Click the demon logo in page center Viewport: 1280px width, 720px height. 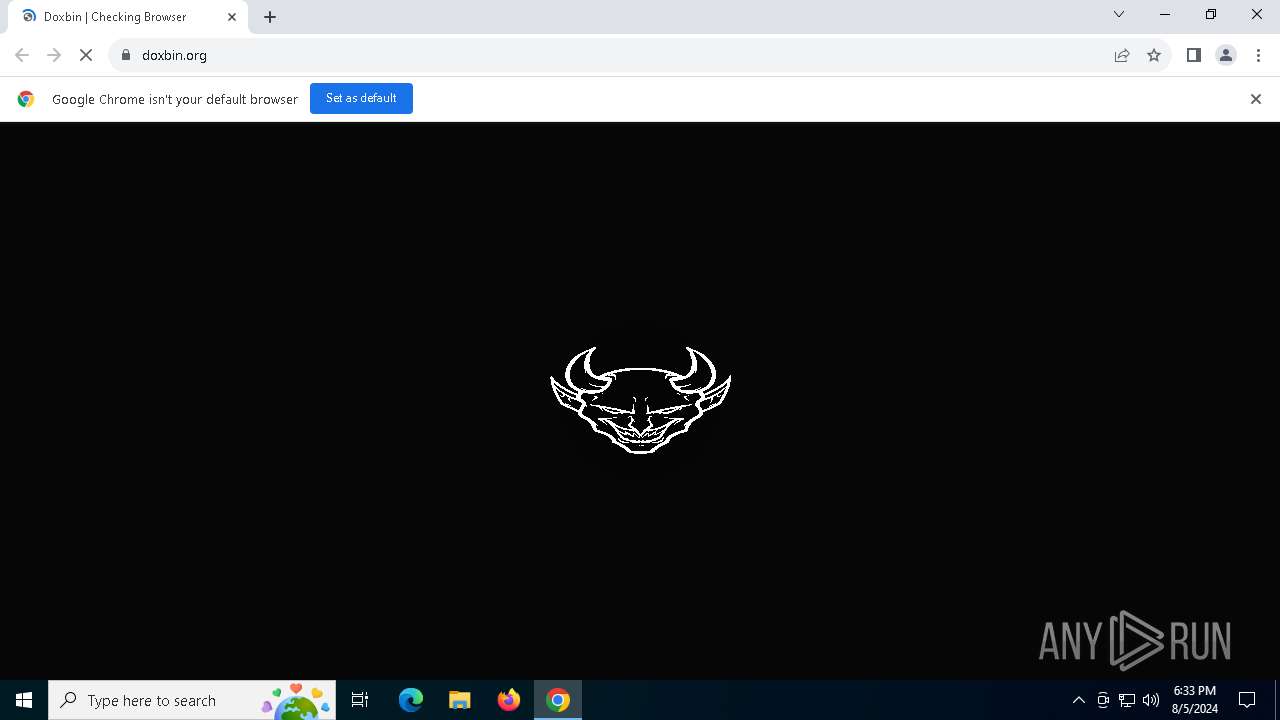(640, 400)
